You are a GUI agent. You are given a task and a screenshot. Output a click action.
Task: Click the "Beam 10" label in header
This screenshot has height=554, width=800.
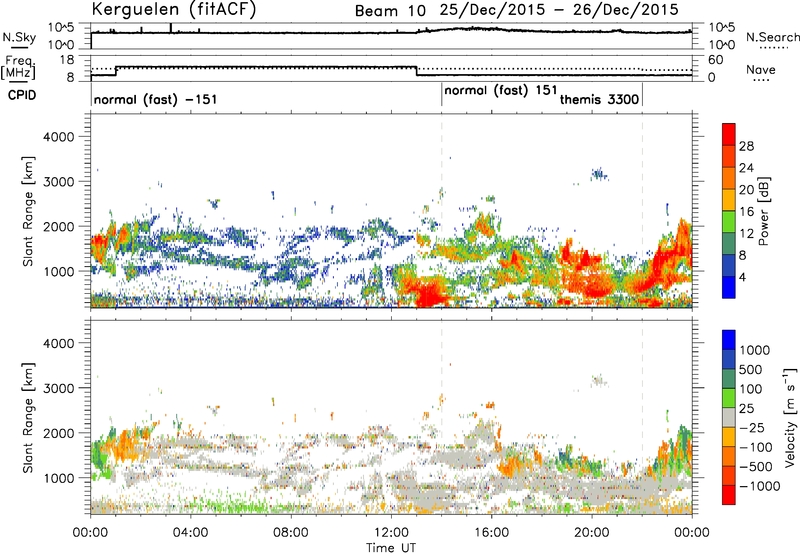[390, 11]
